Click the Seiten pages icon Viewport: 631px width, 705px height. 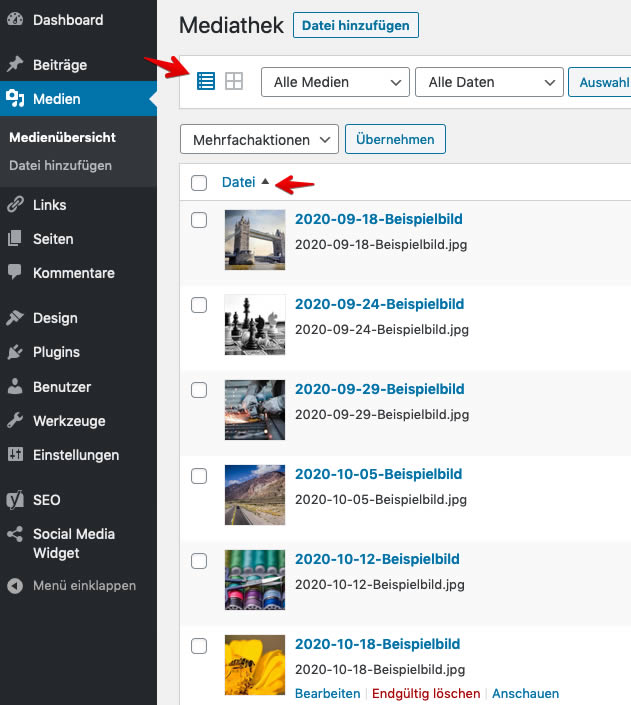(15, 239)
